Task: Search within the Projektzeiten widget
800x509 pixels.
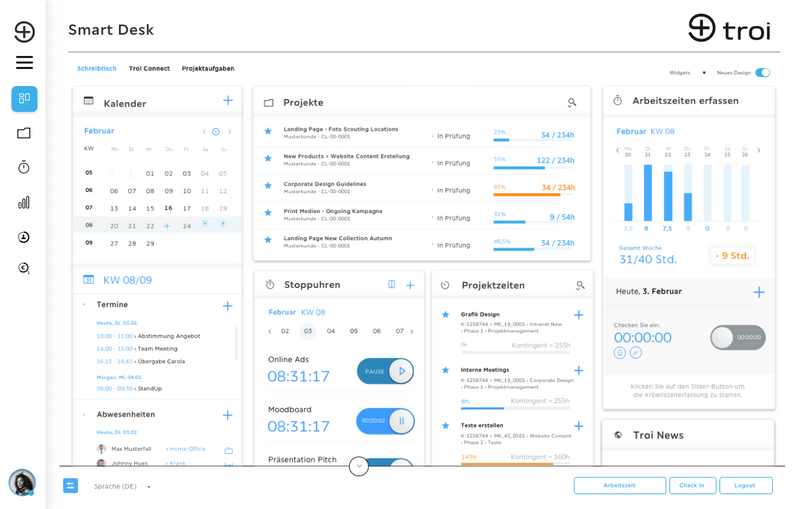Action: (x=580, y=285)
